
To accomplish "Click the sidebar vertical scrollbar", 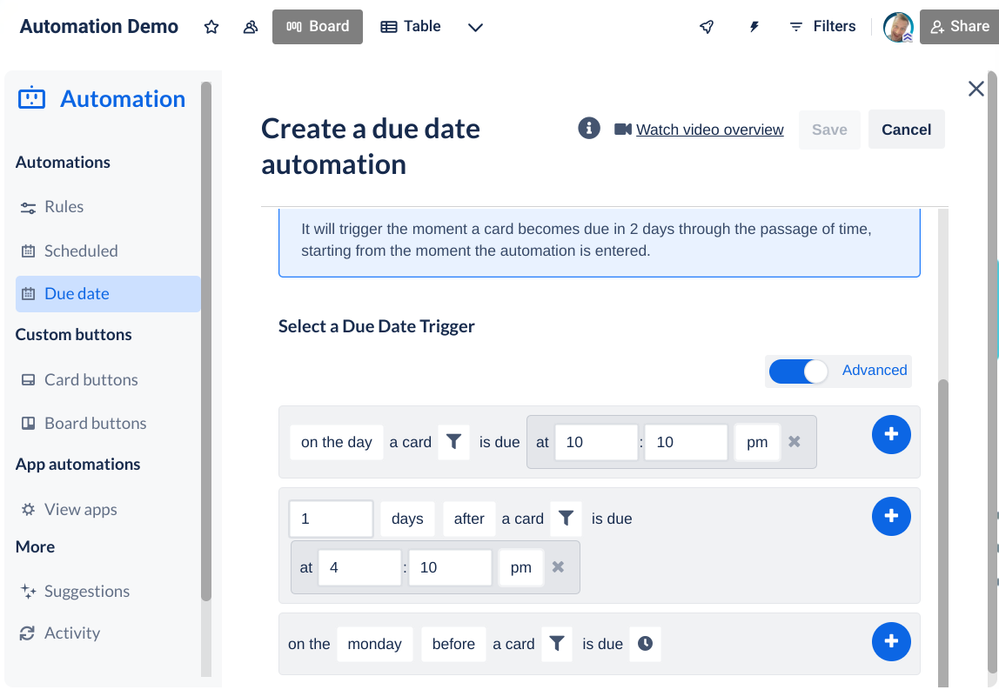I will click(206, 341).
